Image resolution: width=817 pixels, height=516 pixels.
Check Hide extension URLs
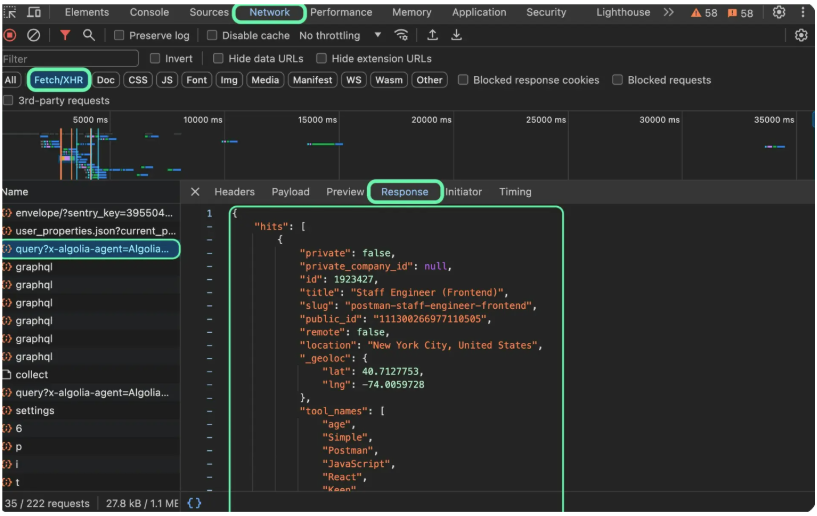point(321,58)
